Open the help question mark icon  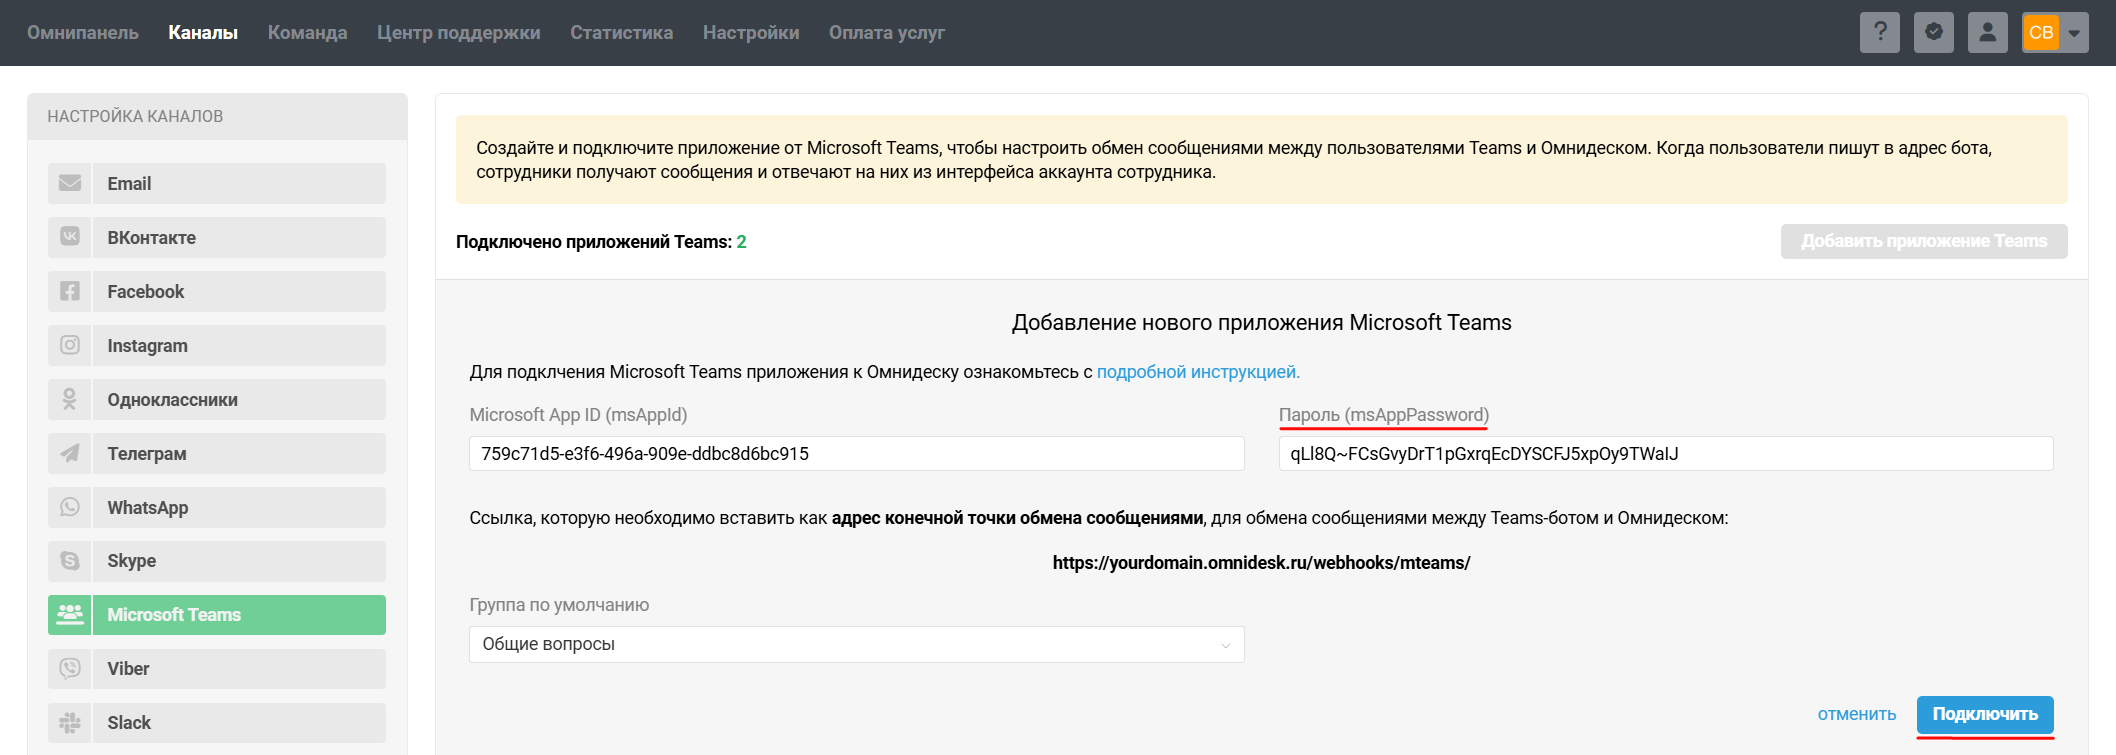click(x=1880, y=33)
